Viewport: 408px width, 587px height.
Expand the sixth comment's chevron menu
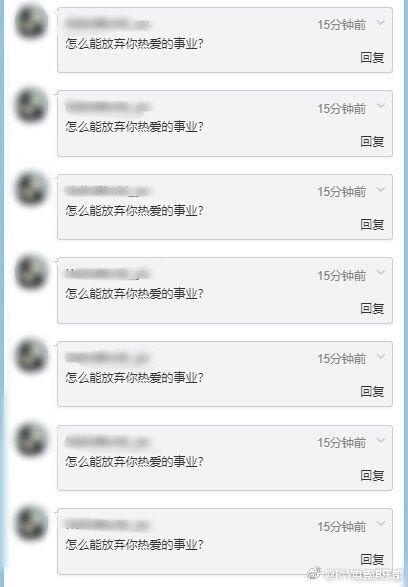click(x=381, y=440)
